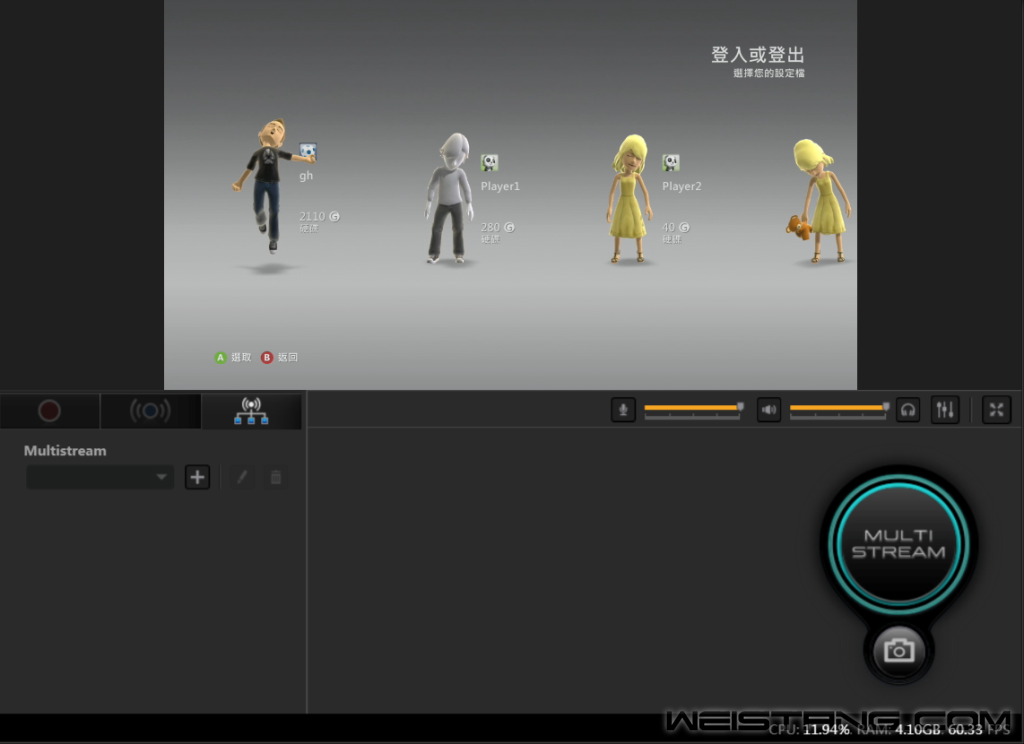
Task: Adjust the speaker volume slider
Action: pos(839,410)
